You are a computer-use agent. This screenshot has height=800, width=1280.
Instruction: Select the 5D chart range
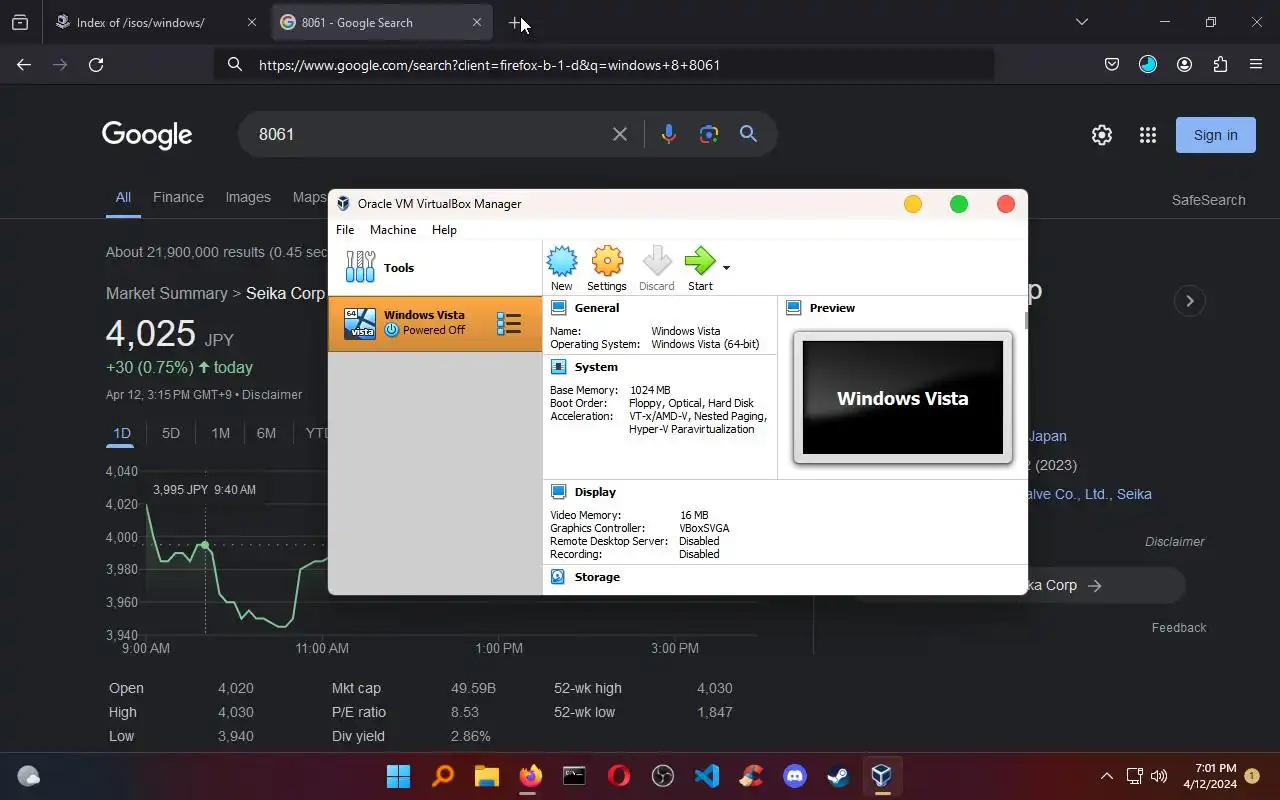171,433
